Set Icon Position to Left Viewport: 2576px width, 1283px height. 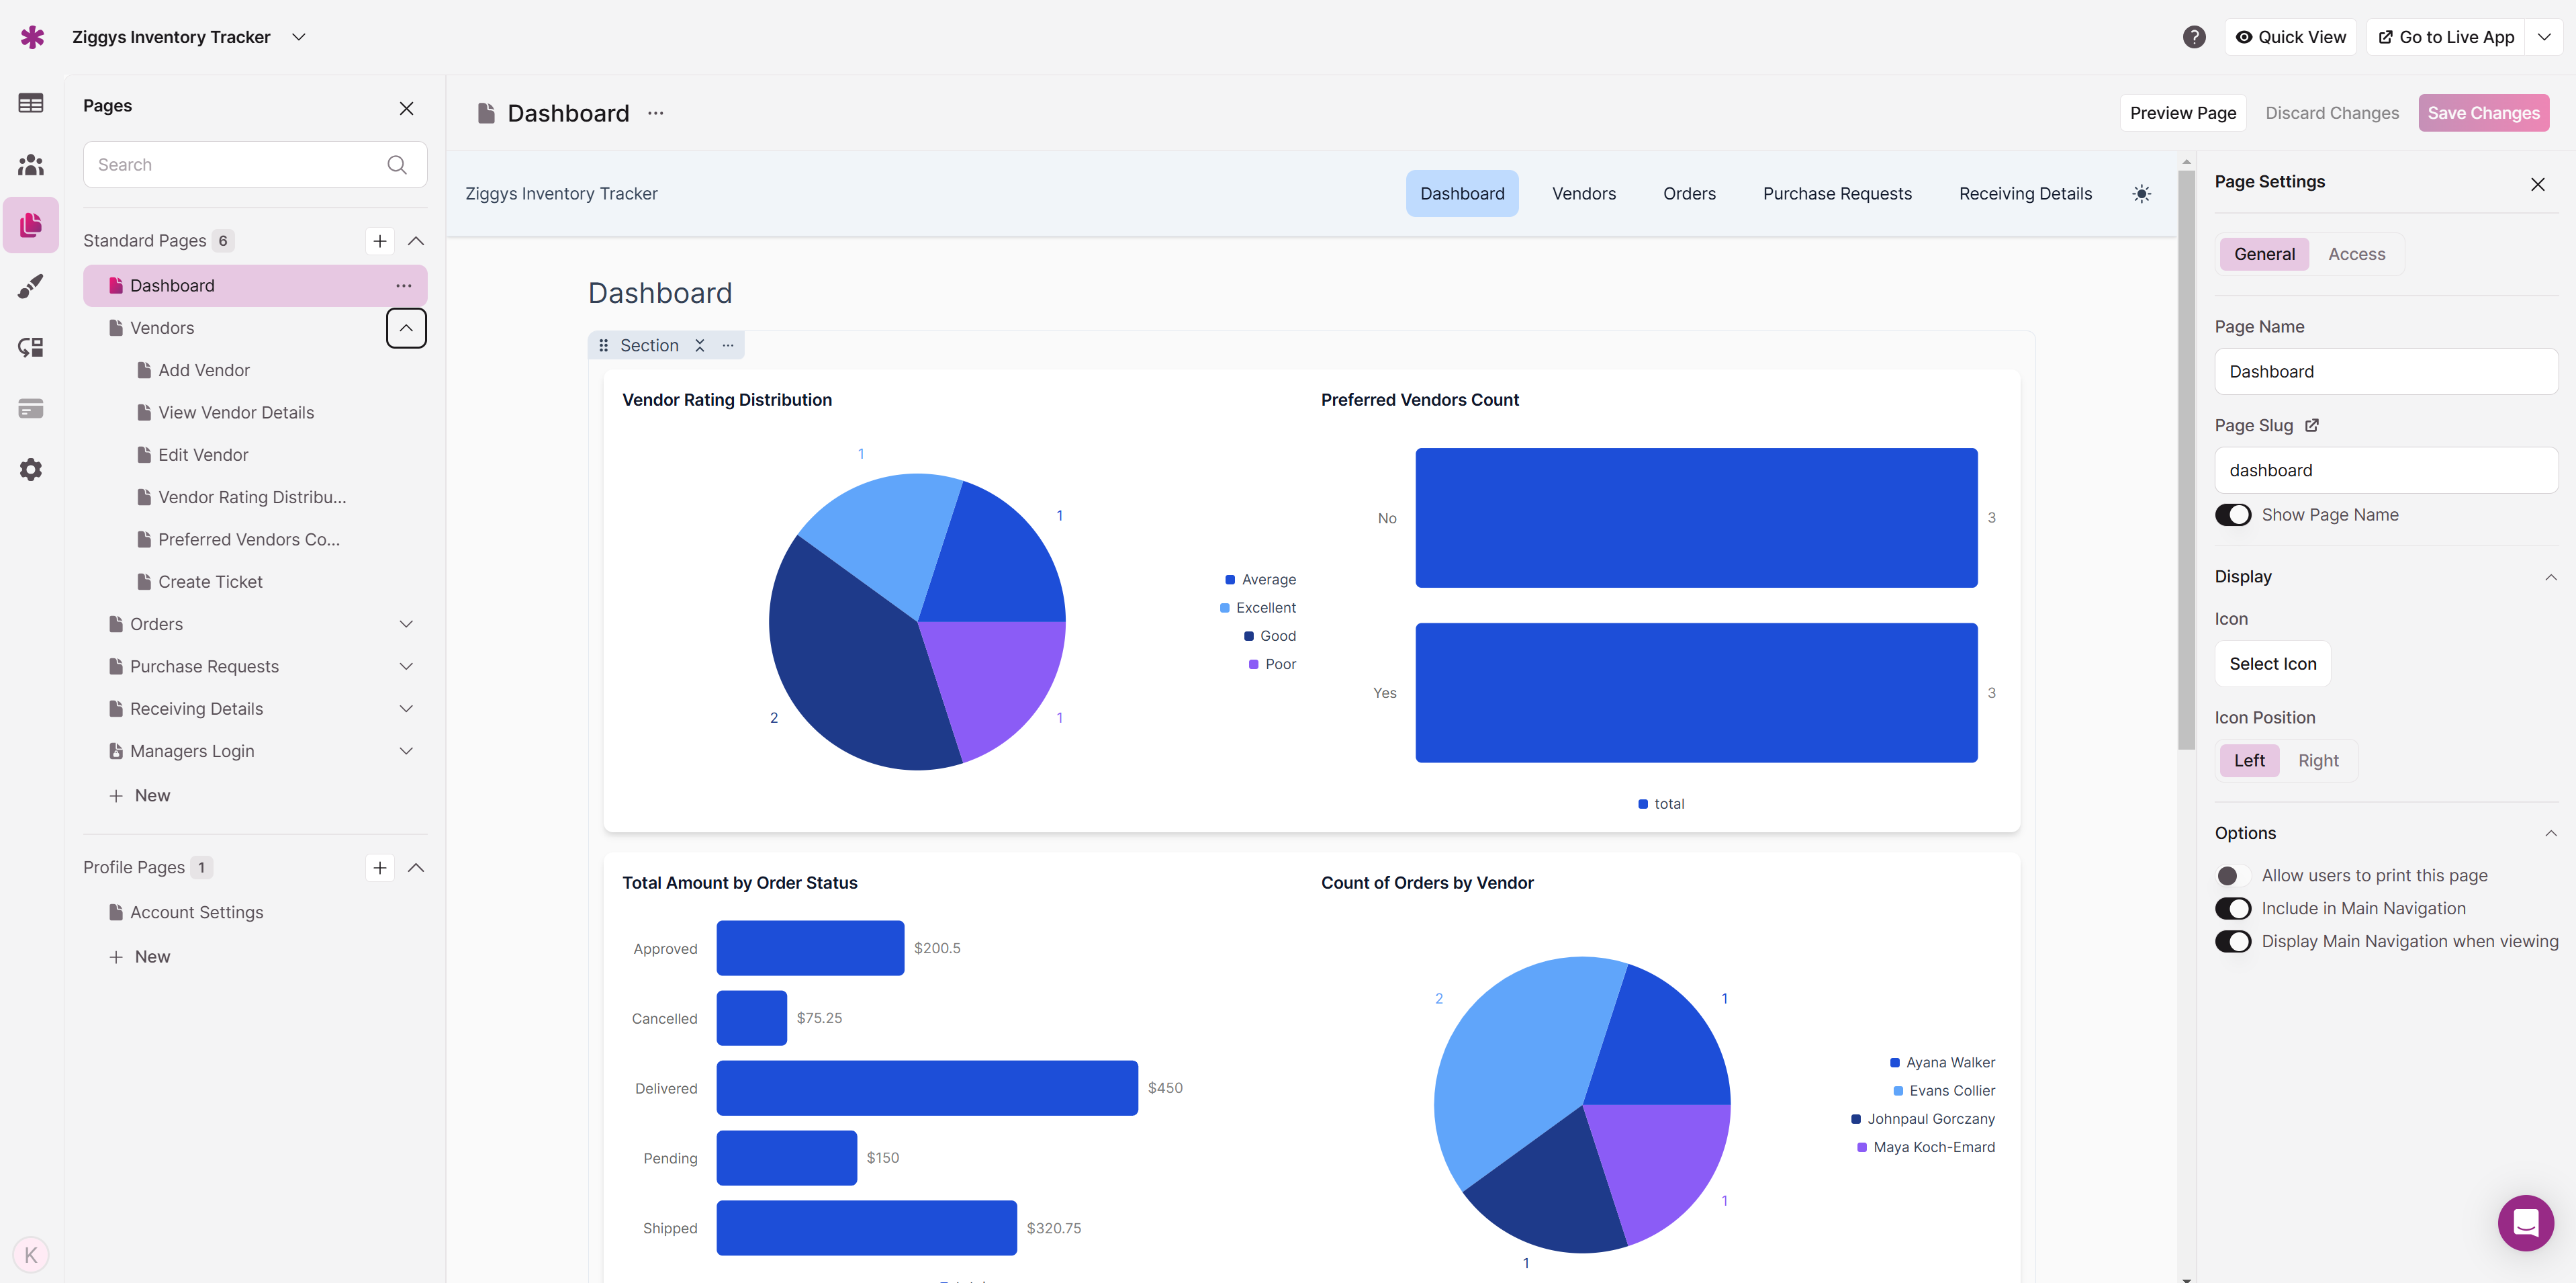coord(2249,761)
